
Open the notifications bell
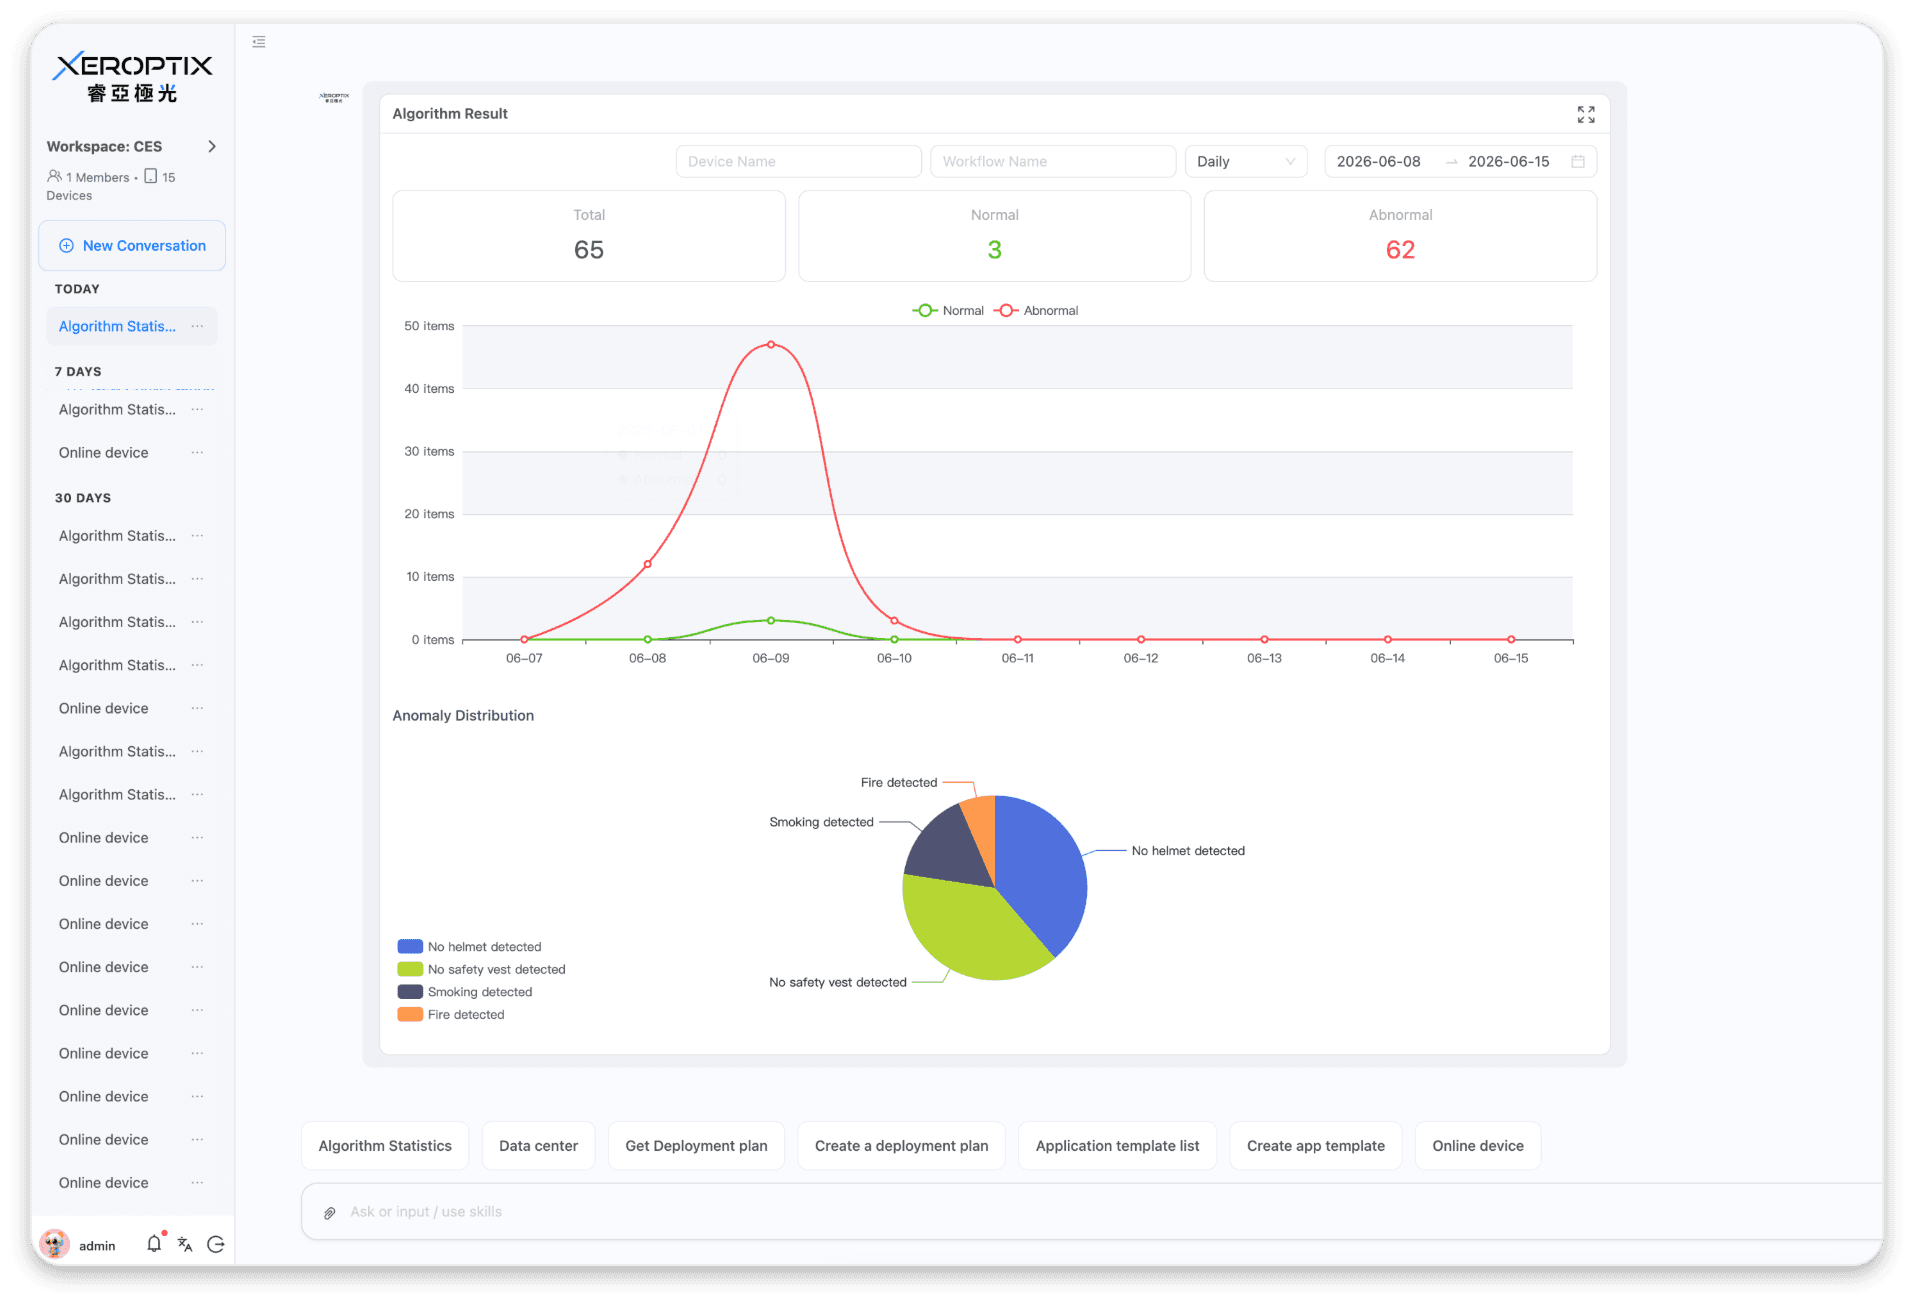[x=154, y=1243]
